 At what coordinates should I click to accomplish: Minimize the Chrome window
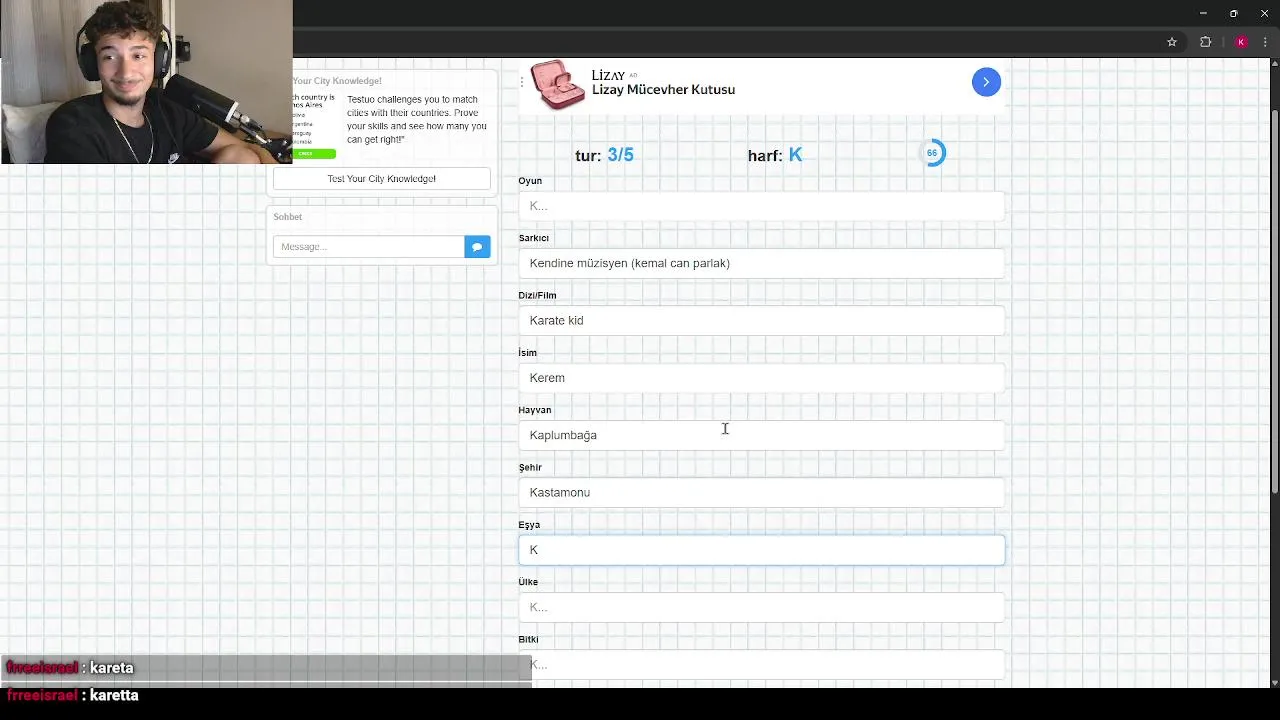(x=1203, y=13)
